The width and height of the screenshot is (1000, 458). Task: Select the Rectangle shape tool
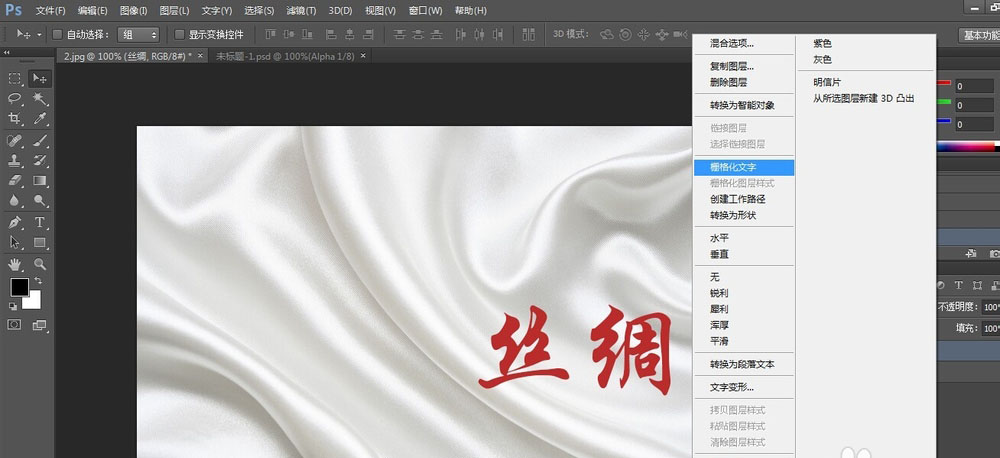click(40, 242)
